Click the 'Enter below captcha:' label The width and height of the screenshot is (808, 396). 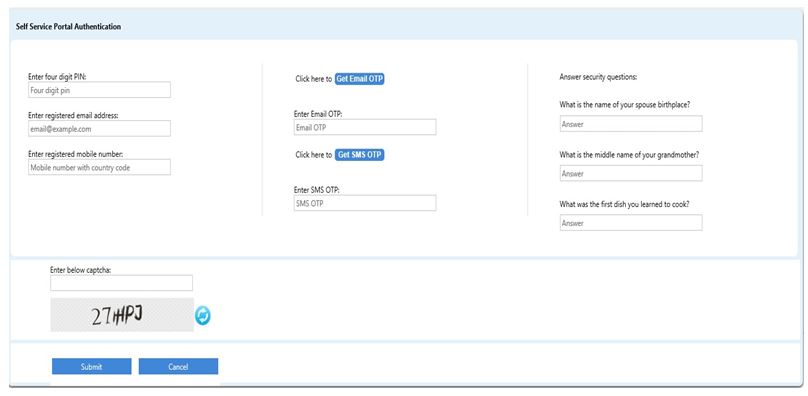click(80, 269)
